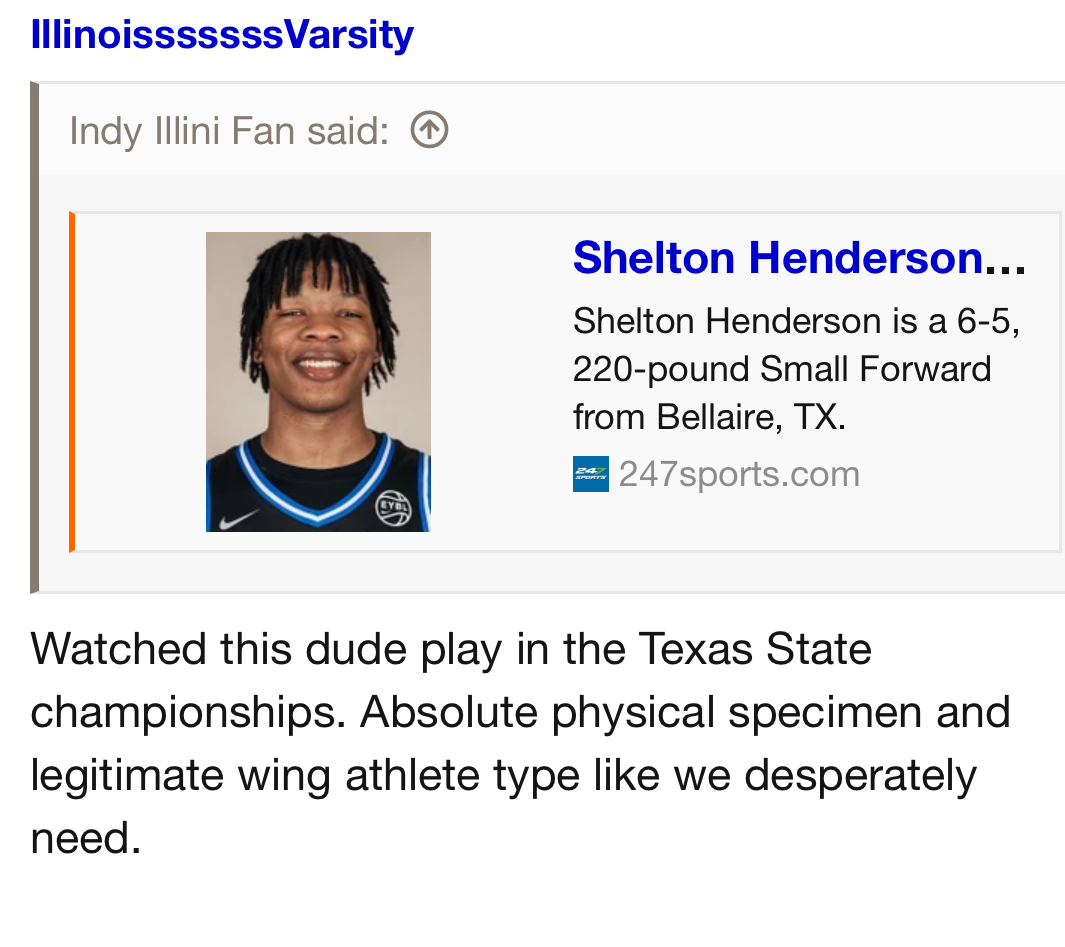Click the up-arrow icon beside quote attribution
This screenshot has width=1065, height=947.
click(x=429, y=130)
